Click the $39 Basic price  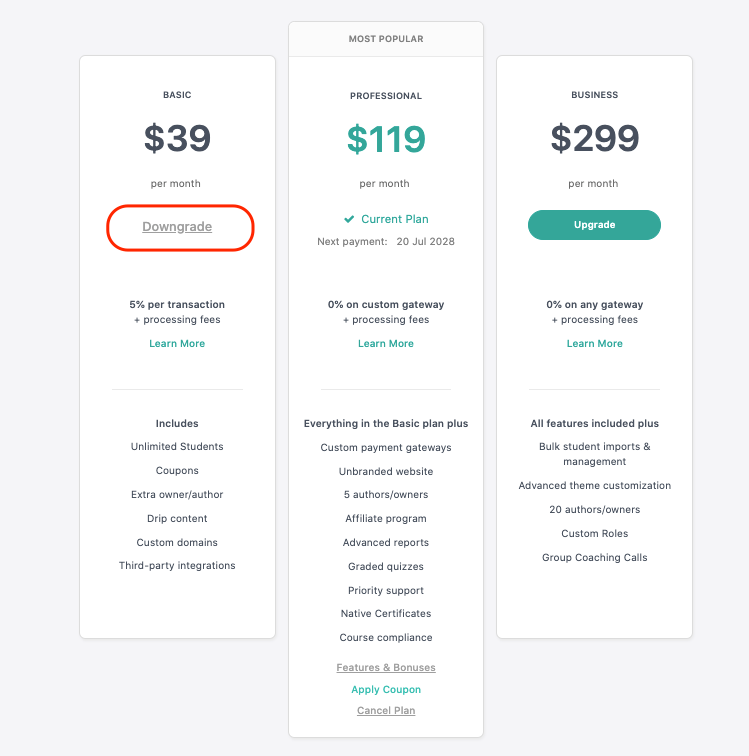pyautogui.click(x=177, y=138)
